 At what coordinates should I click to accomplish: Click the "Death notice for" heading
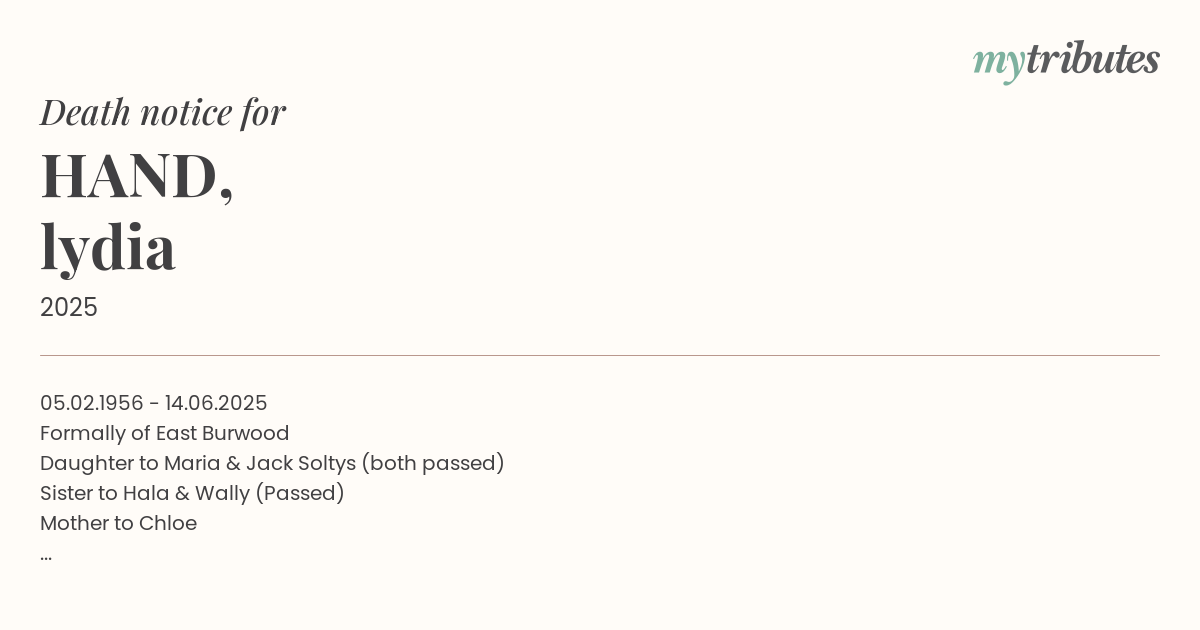tap(163, 112)
